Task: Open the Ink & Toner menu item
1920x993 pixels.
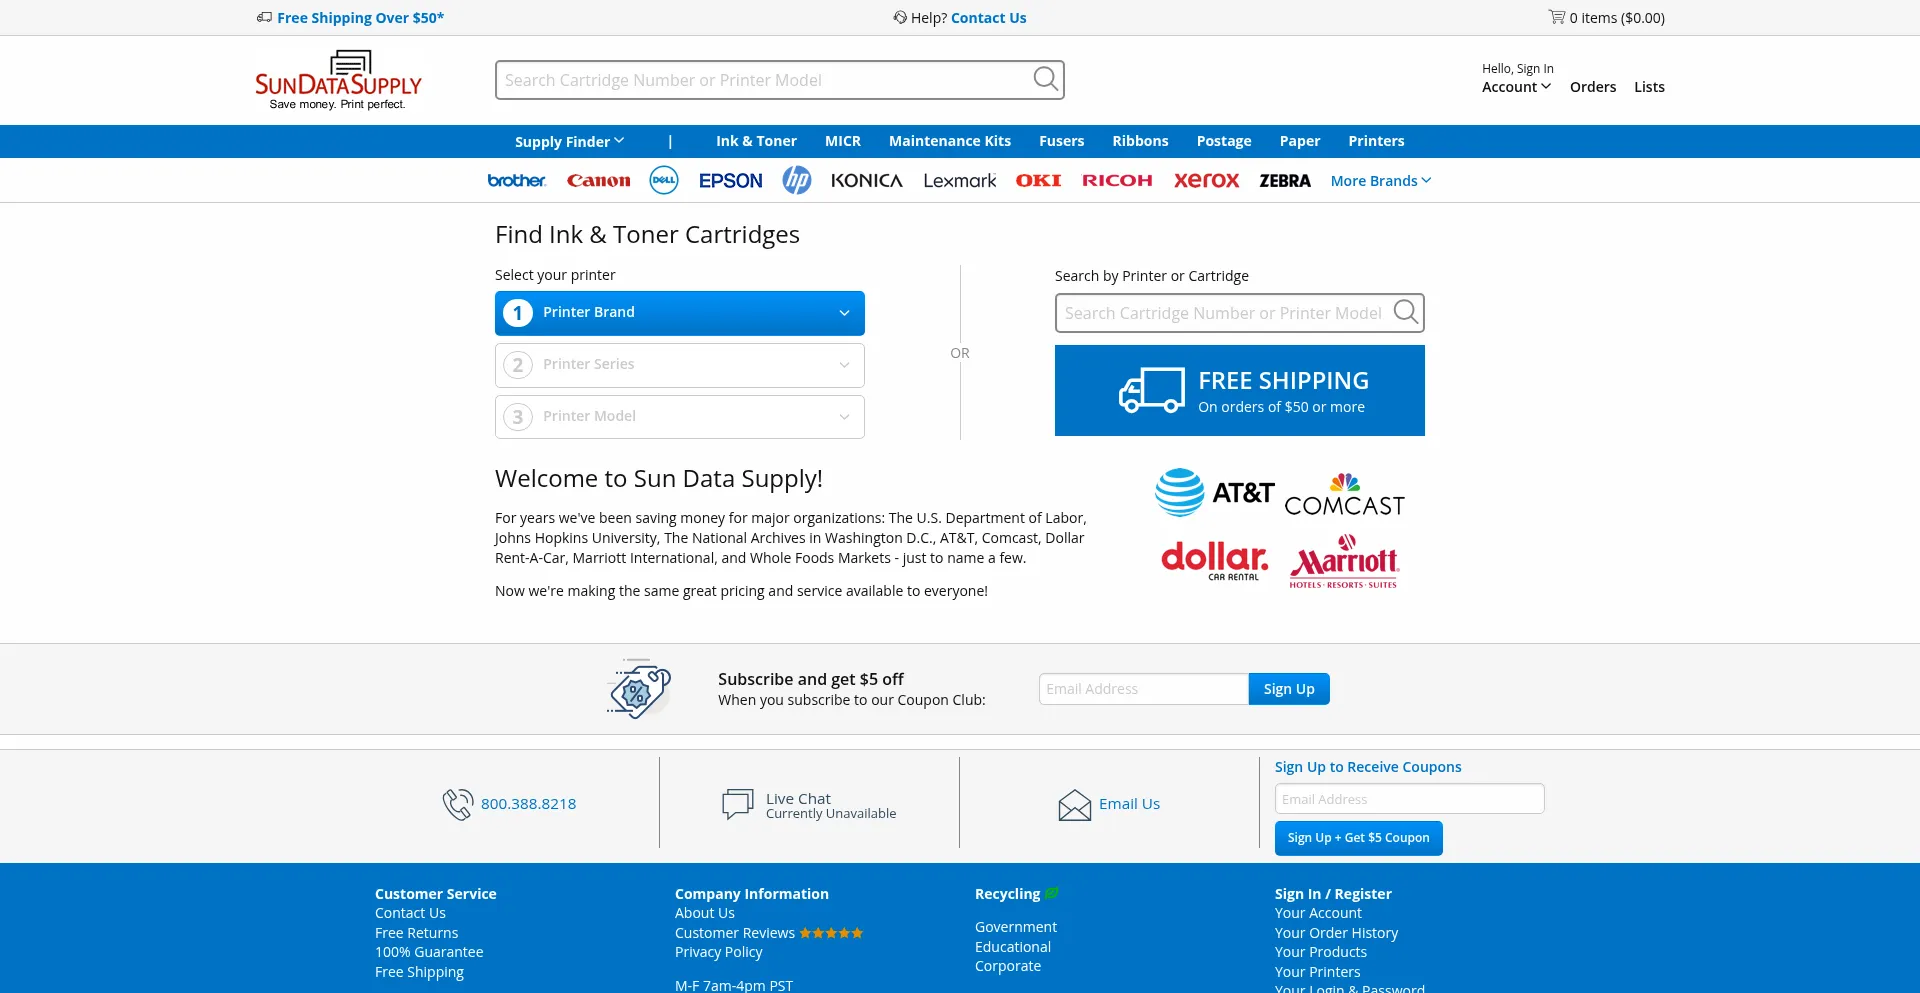Action: point(755,141)
